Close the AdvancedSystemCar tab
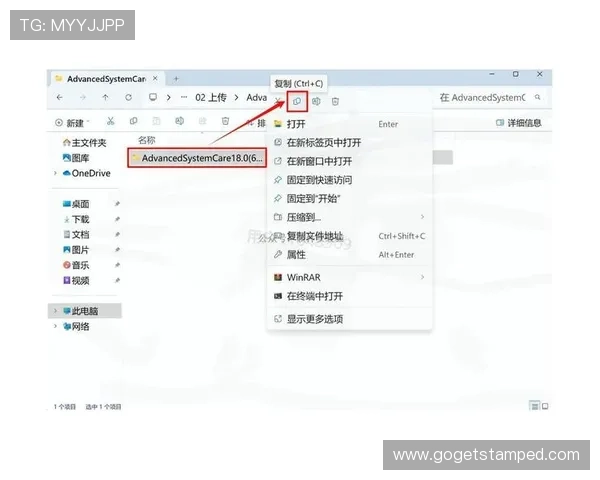 click(x=155, y=78)
